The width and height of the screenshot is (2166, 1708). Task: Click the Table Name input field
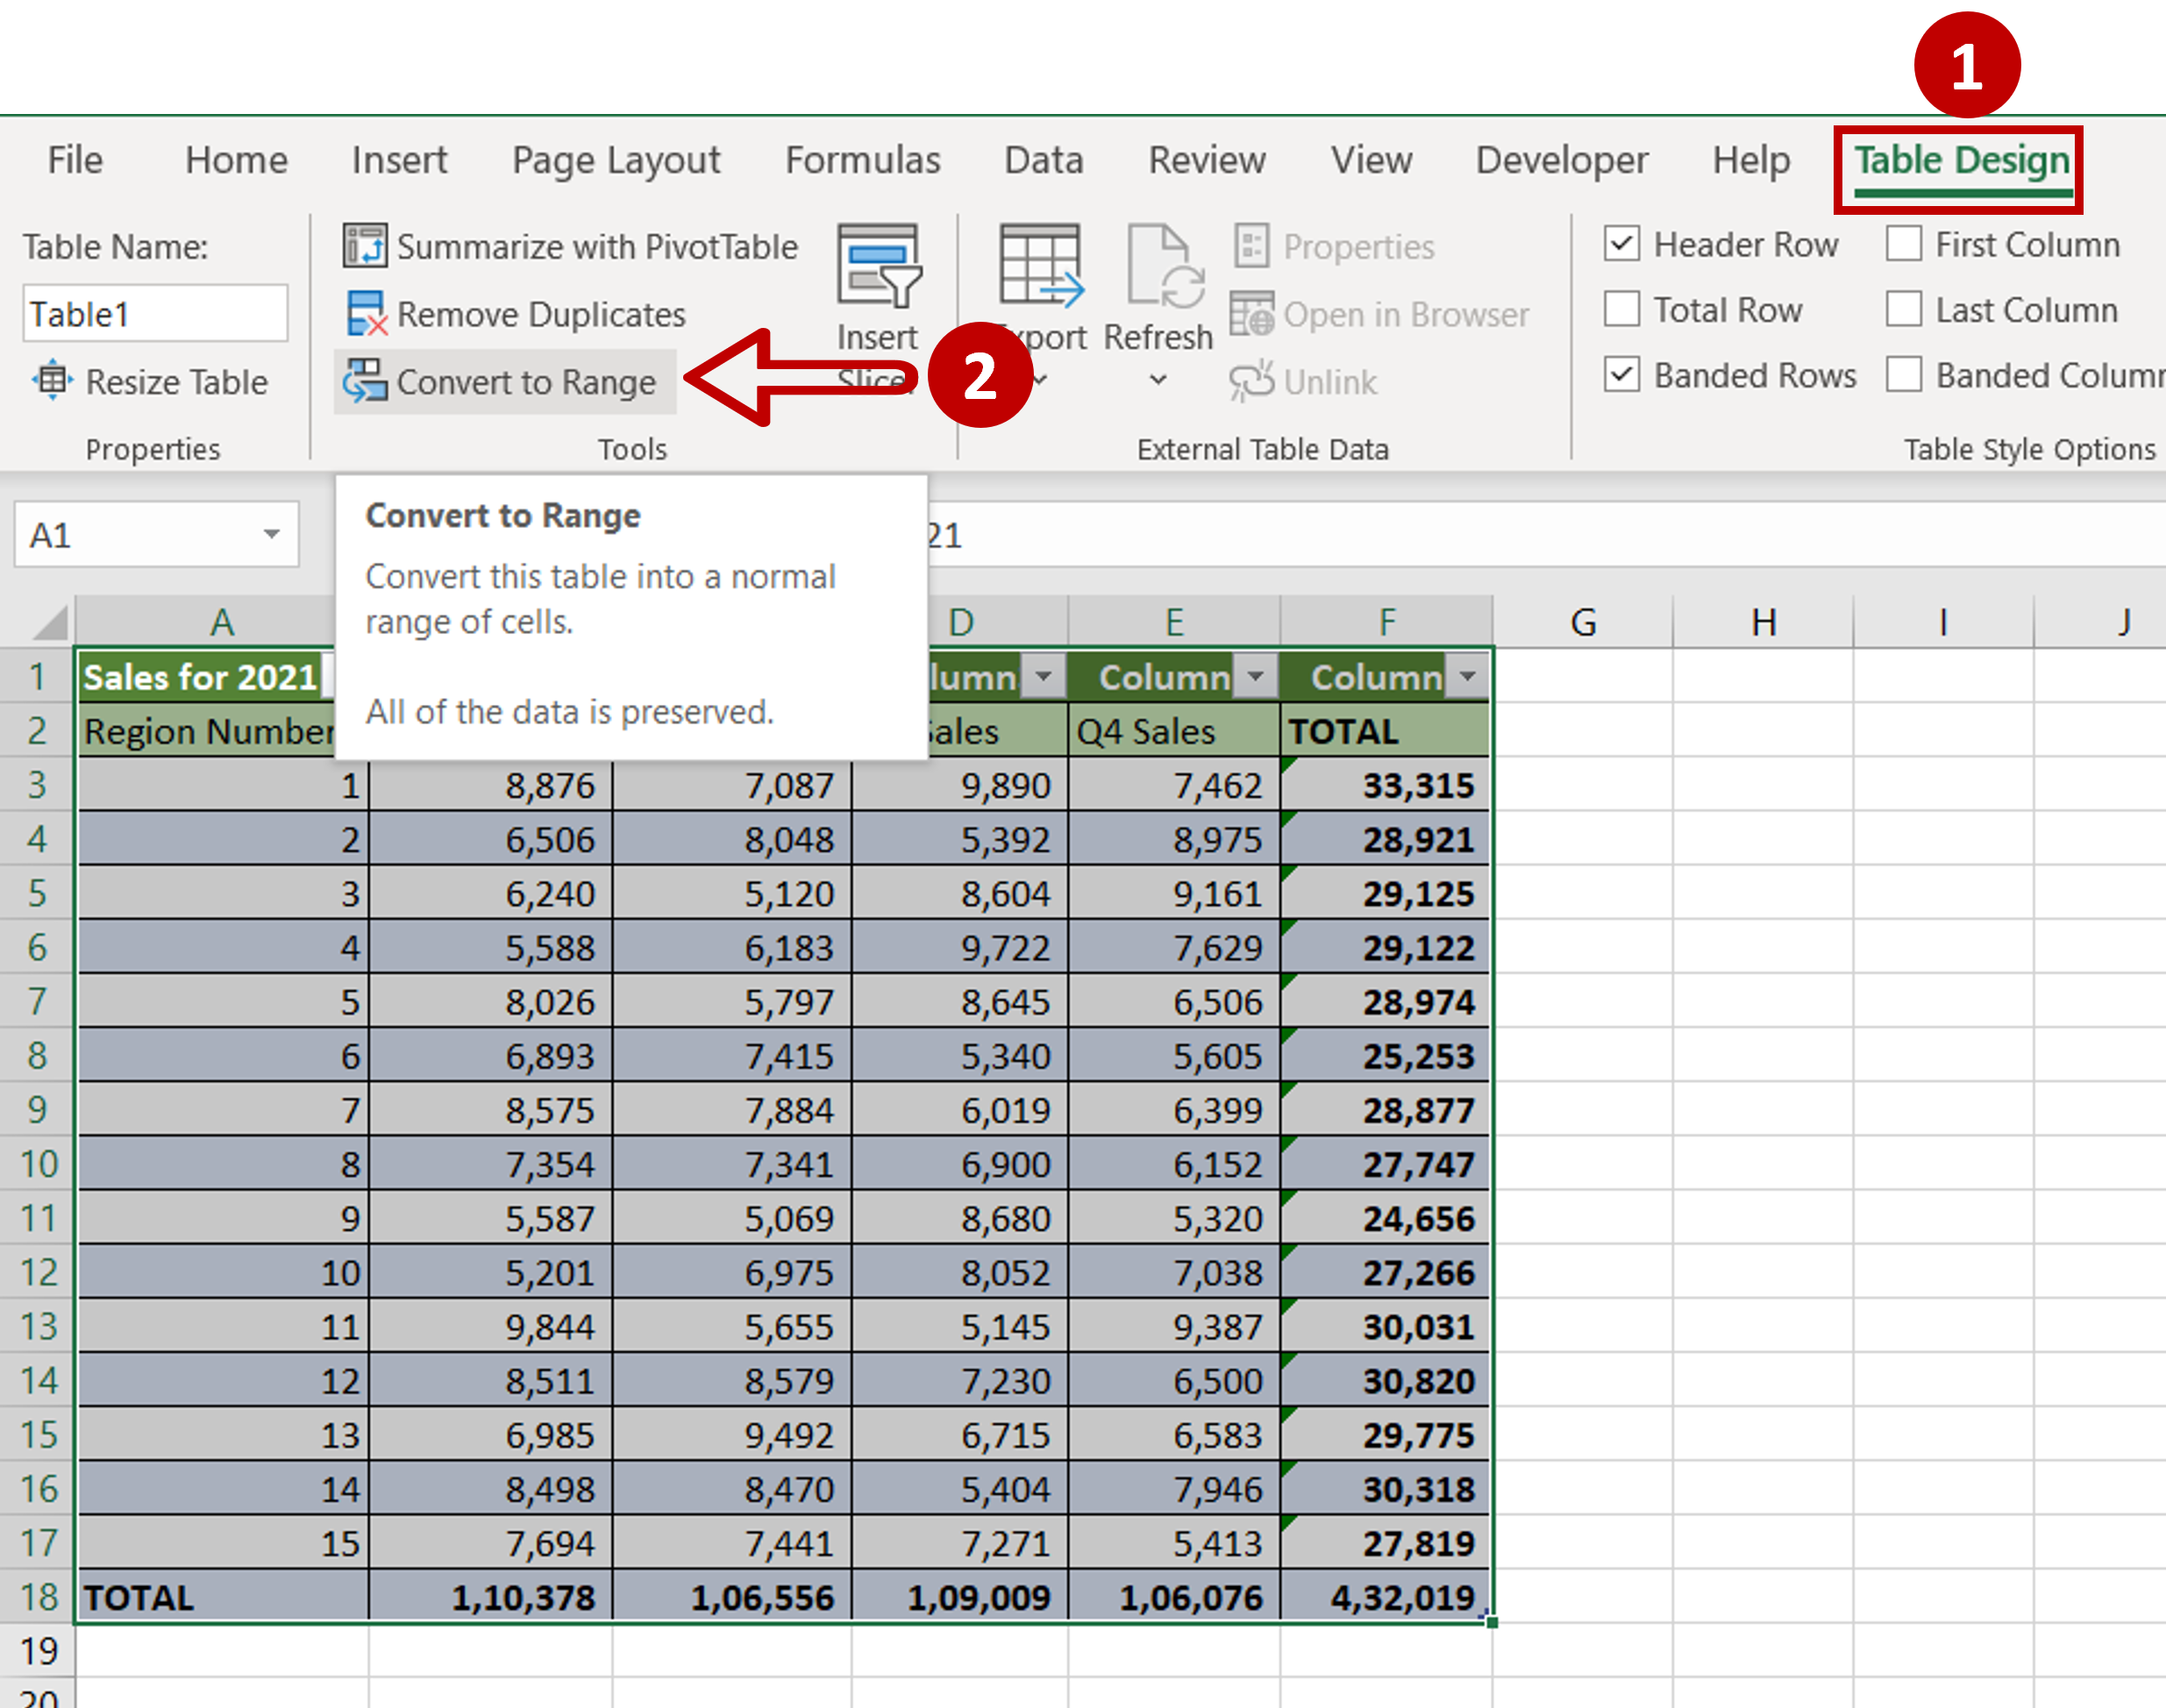tap(154, 313)
